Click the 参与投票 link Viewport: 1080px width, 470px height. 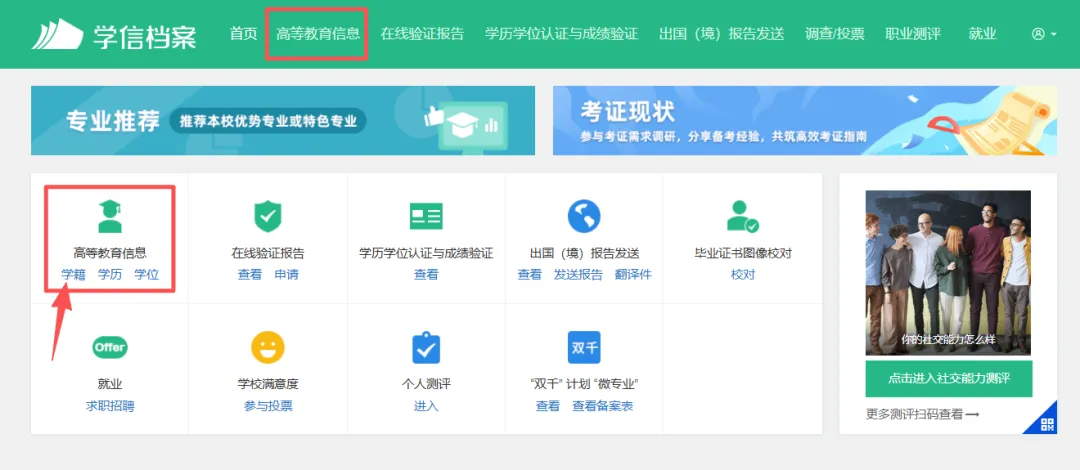267,406
